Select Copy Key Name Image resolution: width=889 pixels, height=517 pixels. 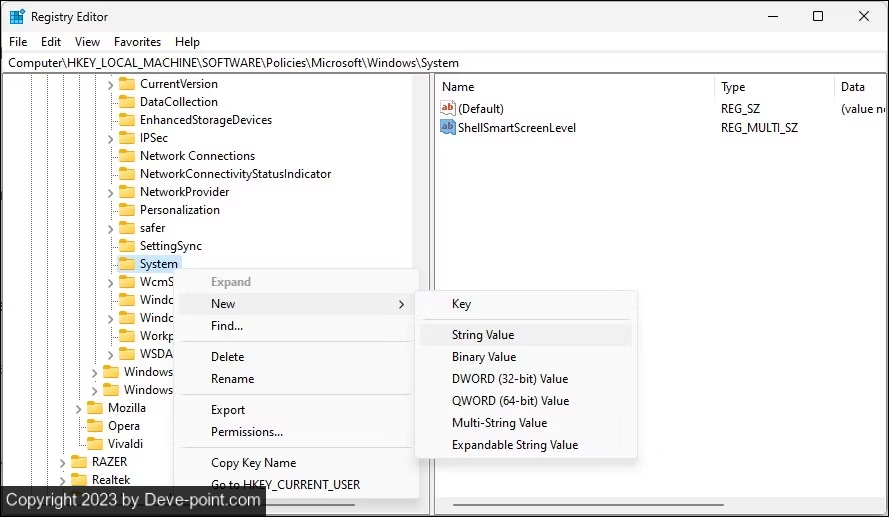[x=296, y=463]
